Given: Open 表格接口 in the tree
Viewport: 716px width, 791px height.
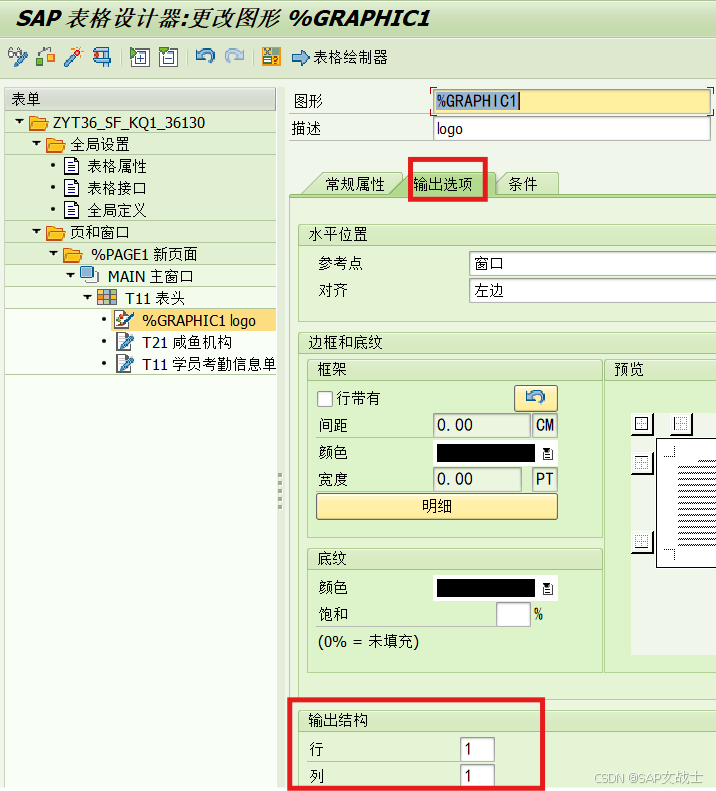Looking at the screenshot, I should point(117,188).
